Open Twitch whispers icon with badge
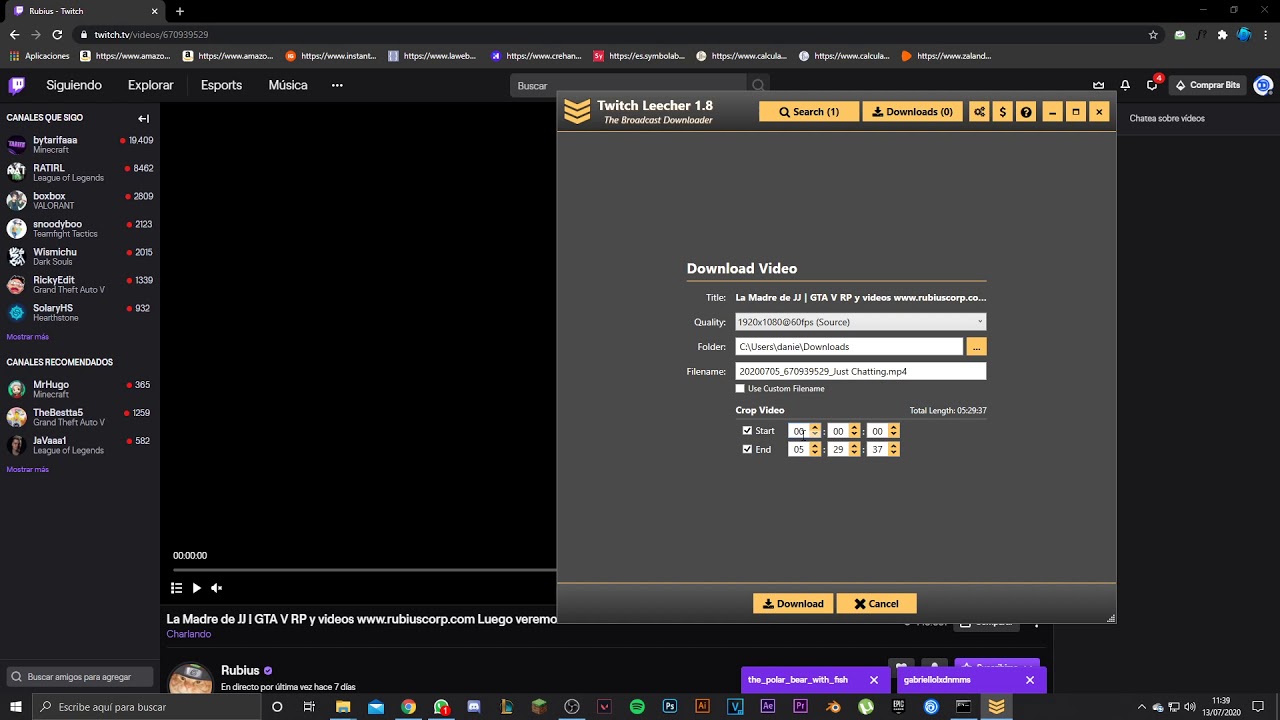Screen dimensions: 1280x720 pos(1152,85)
